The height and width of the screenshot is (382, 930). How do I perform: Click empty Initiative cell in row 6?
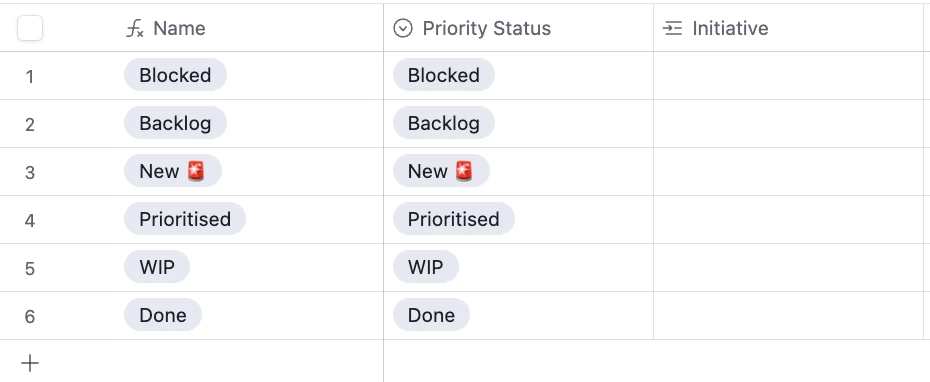[788, 316]
